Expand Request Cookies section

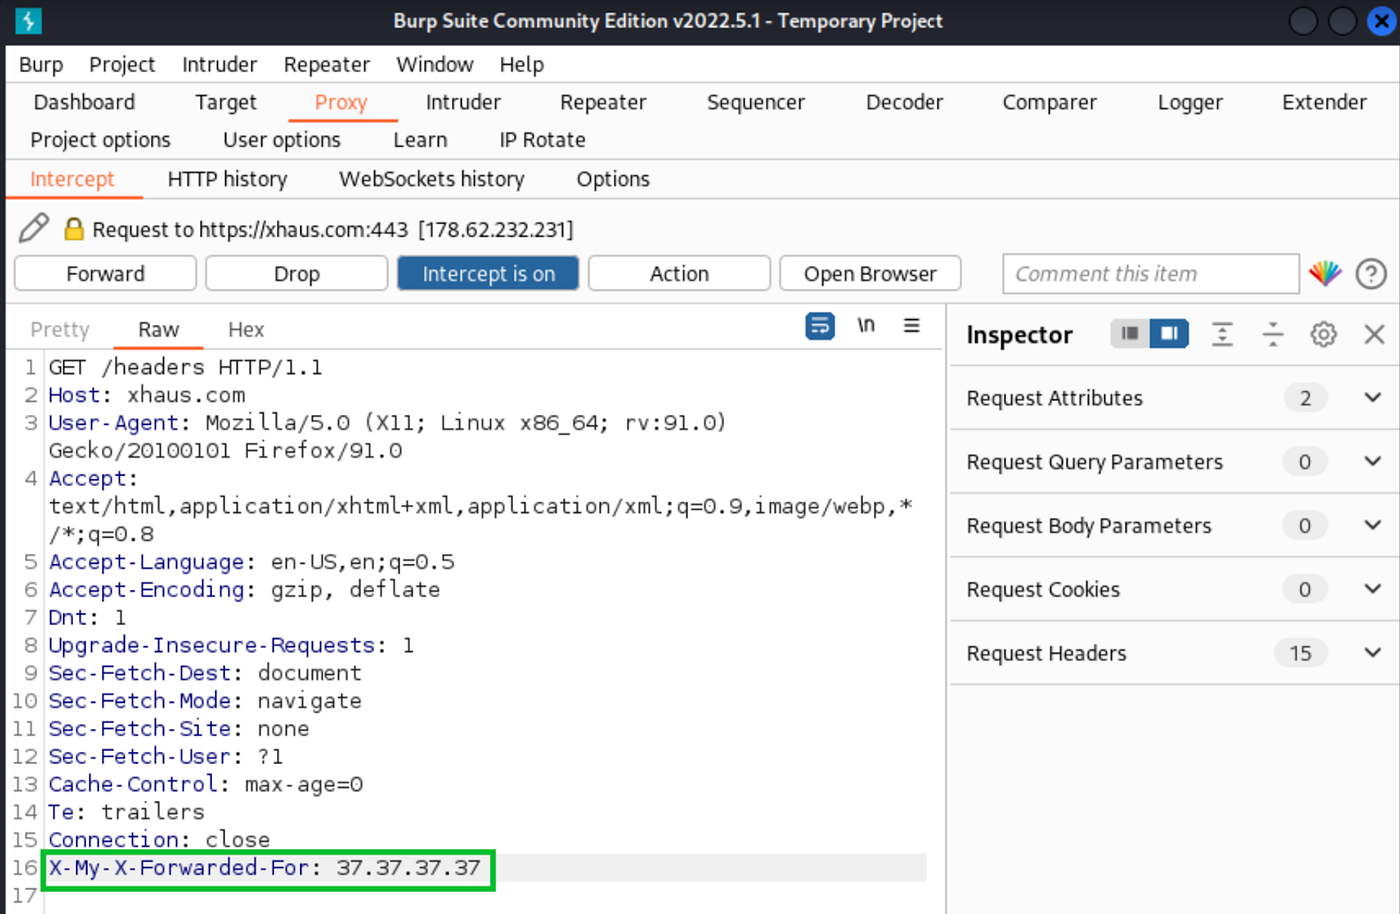click(x=1372, y=589)
